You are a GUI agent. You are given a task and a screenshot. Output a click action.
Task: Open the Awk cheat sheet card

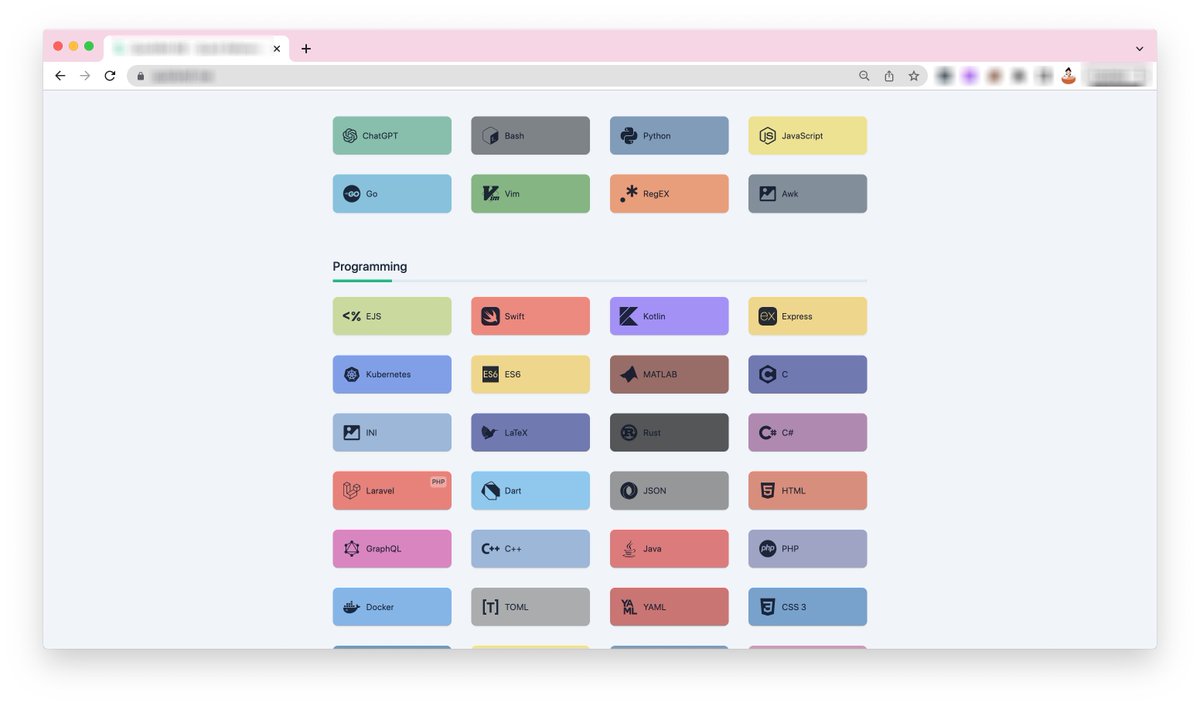click(x=807, y=194)
